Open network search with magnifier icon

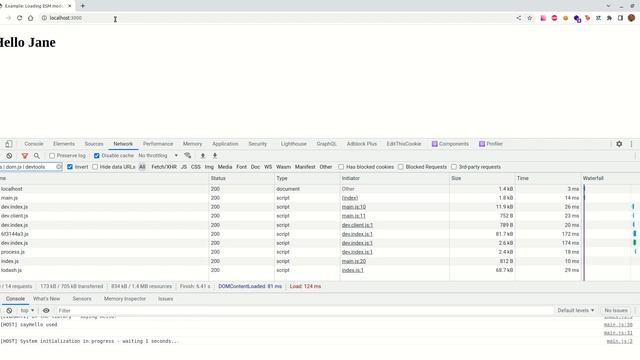(x=37, y=156)
